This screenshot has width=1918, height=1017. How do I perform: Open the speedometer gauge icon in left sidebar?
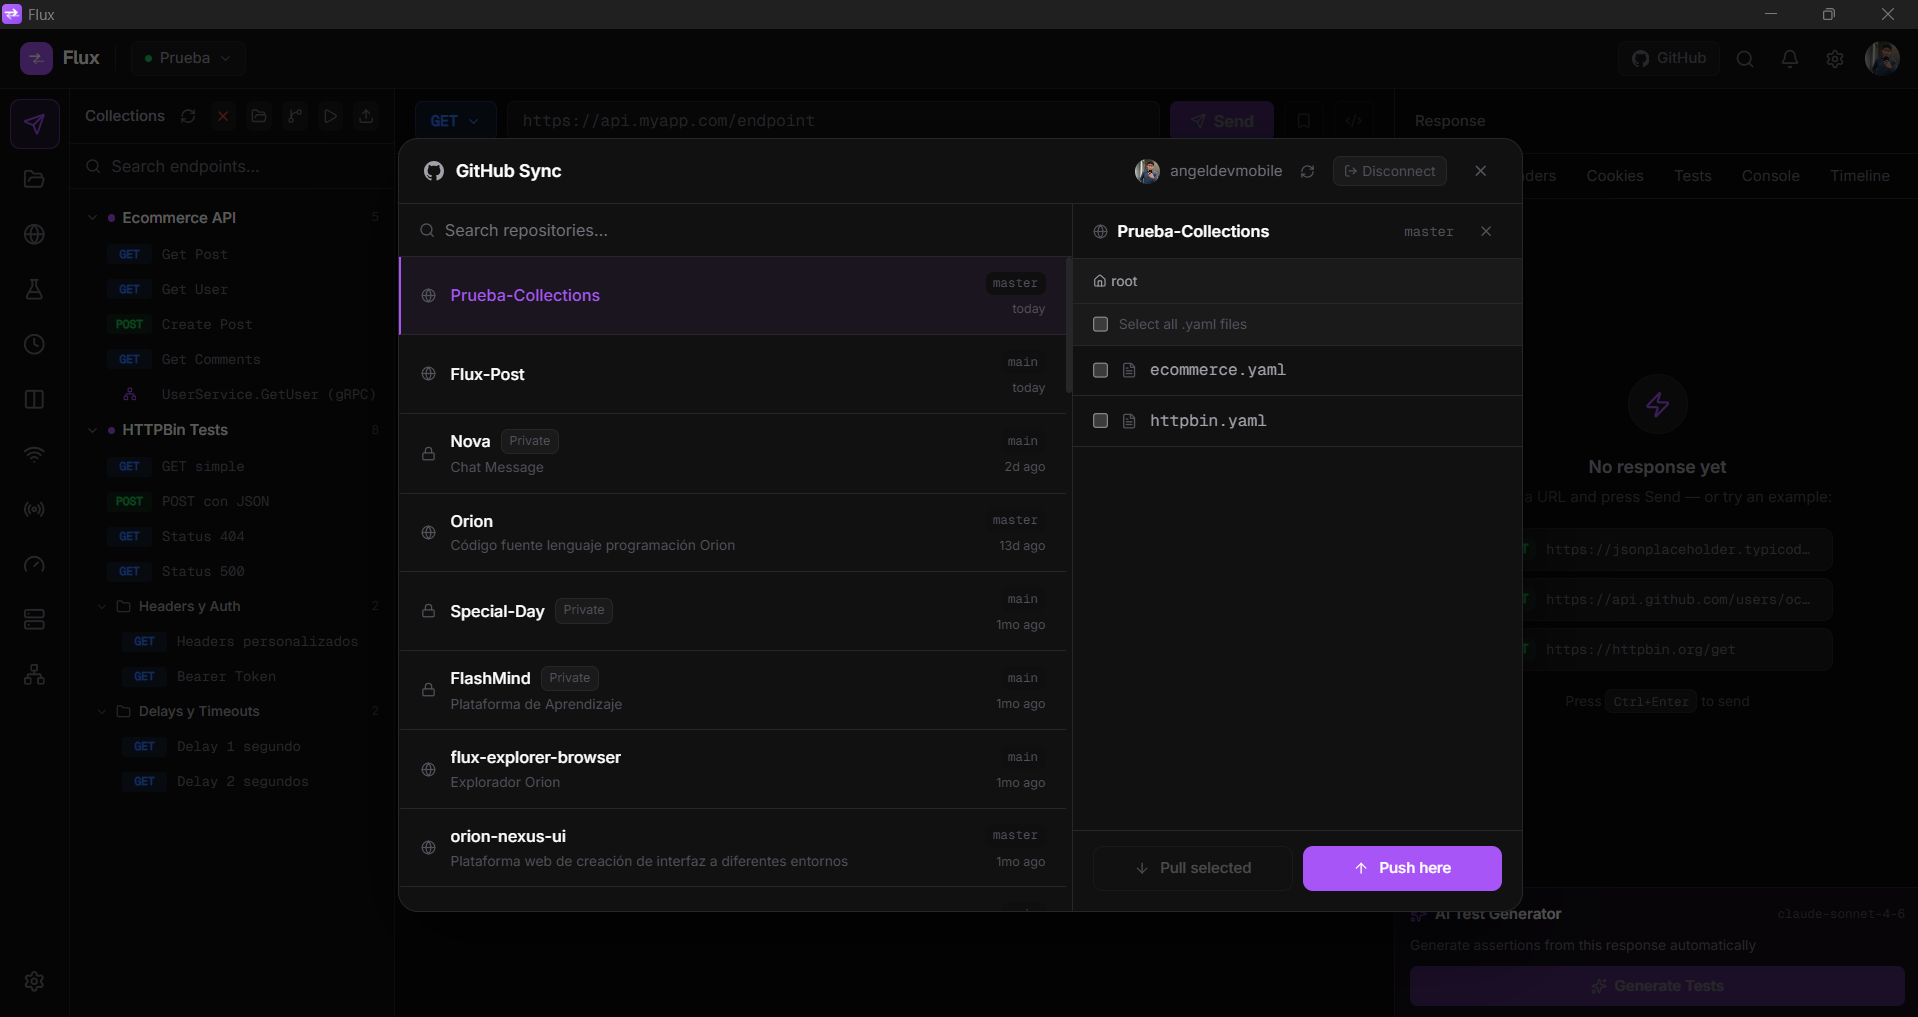point(34,564)
